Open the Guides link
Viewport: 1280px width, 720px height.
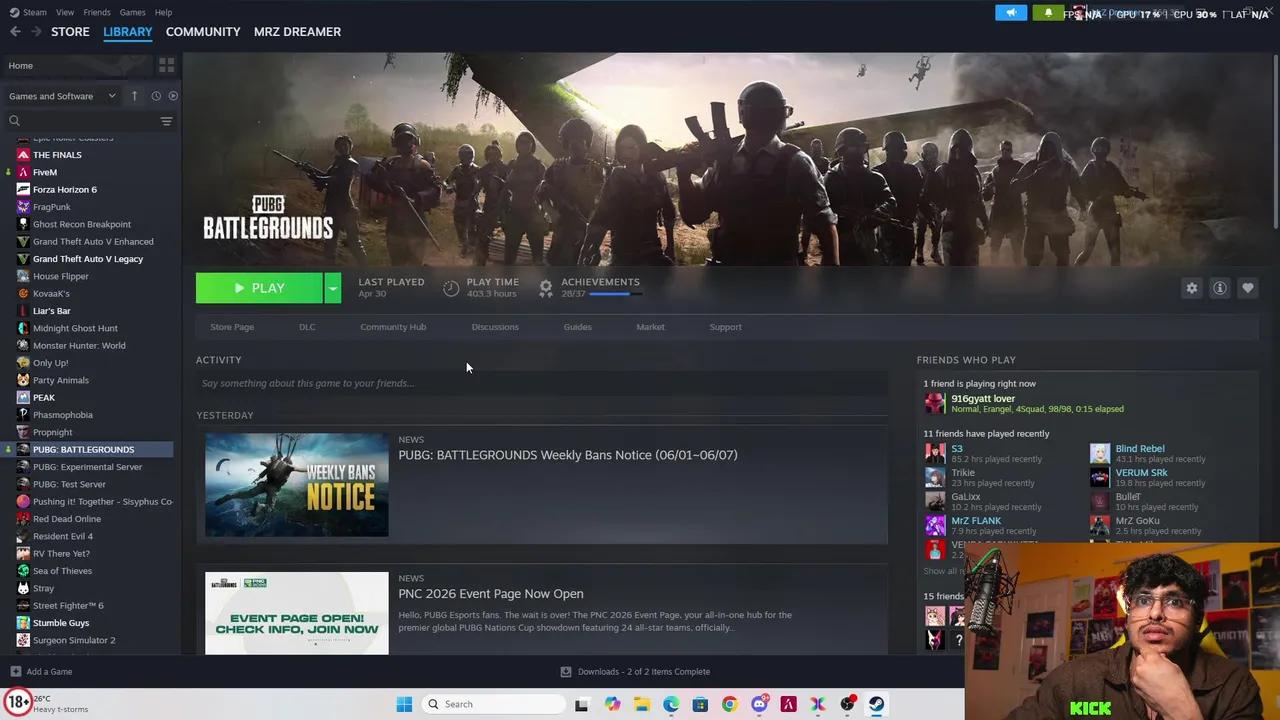tap(578, 327)
